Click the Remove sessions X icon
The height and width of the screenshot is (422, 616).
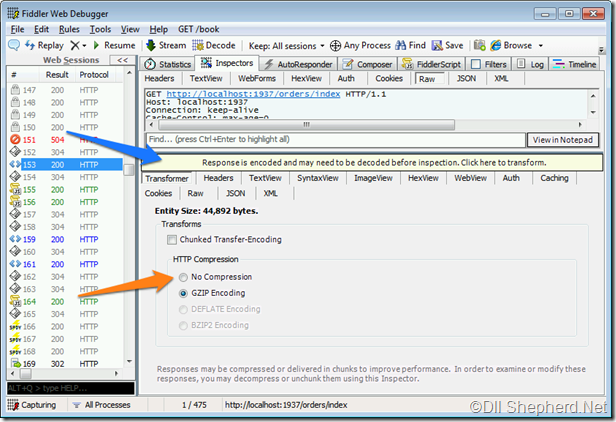[x=75, y=46]
